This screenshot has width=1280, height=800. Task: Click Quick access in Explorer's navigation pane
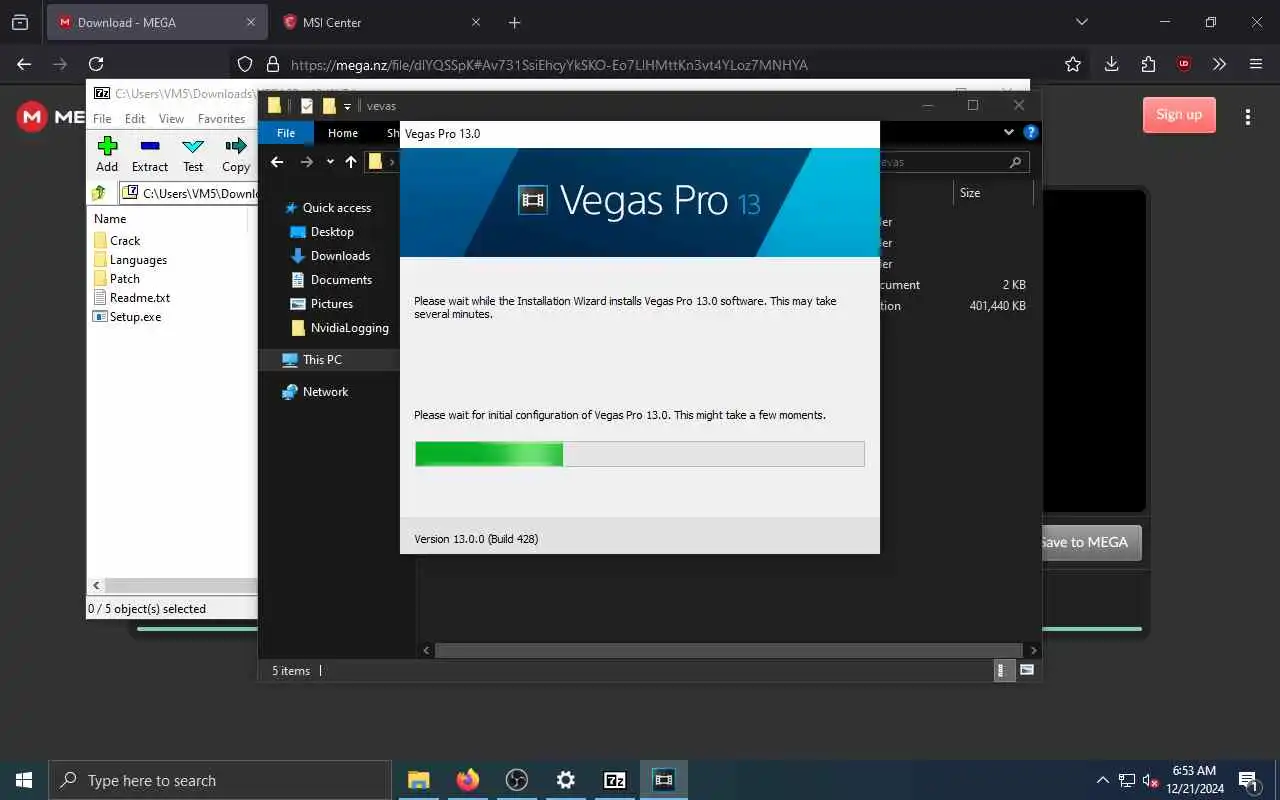point(328,207)
